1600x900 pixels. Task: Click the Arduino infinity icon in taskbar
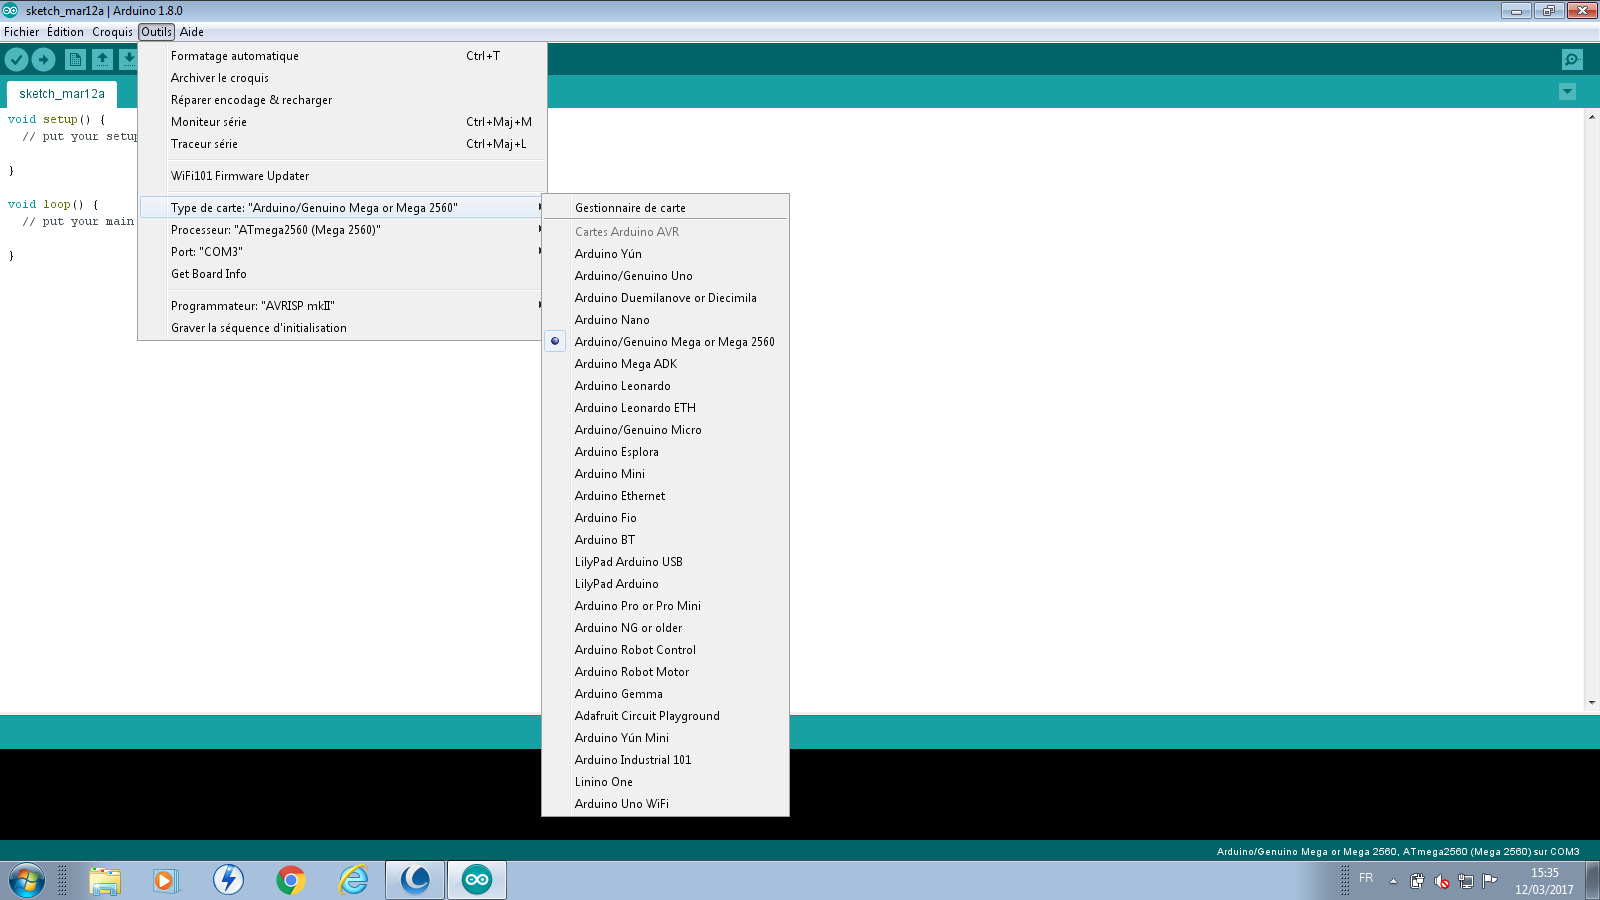coord(477,880)
